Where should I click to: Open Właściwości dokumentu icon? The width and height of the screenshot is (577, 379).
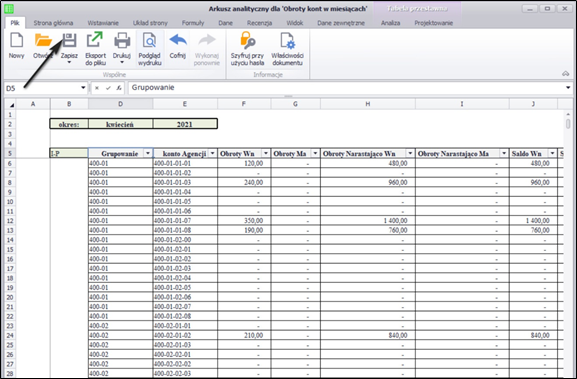pos(287,40)
